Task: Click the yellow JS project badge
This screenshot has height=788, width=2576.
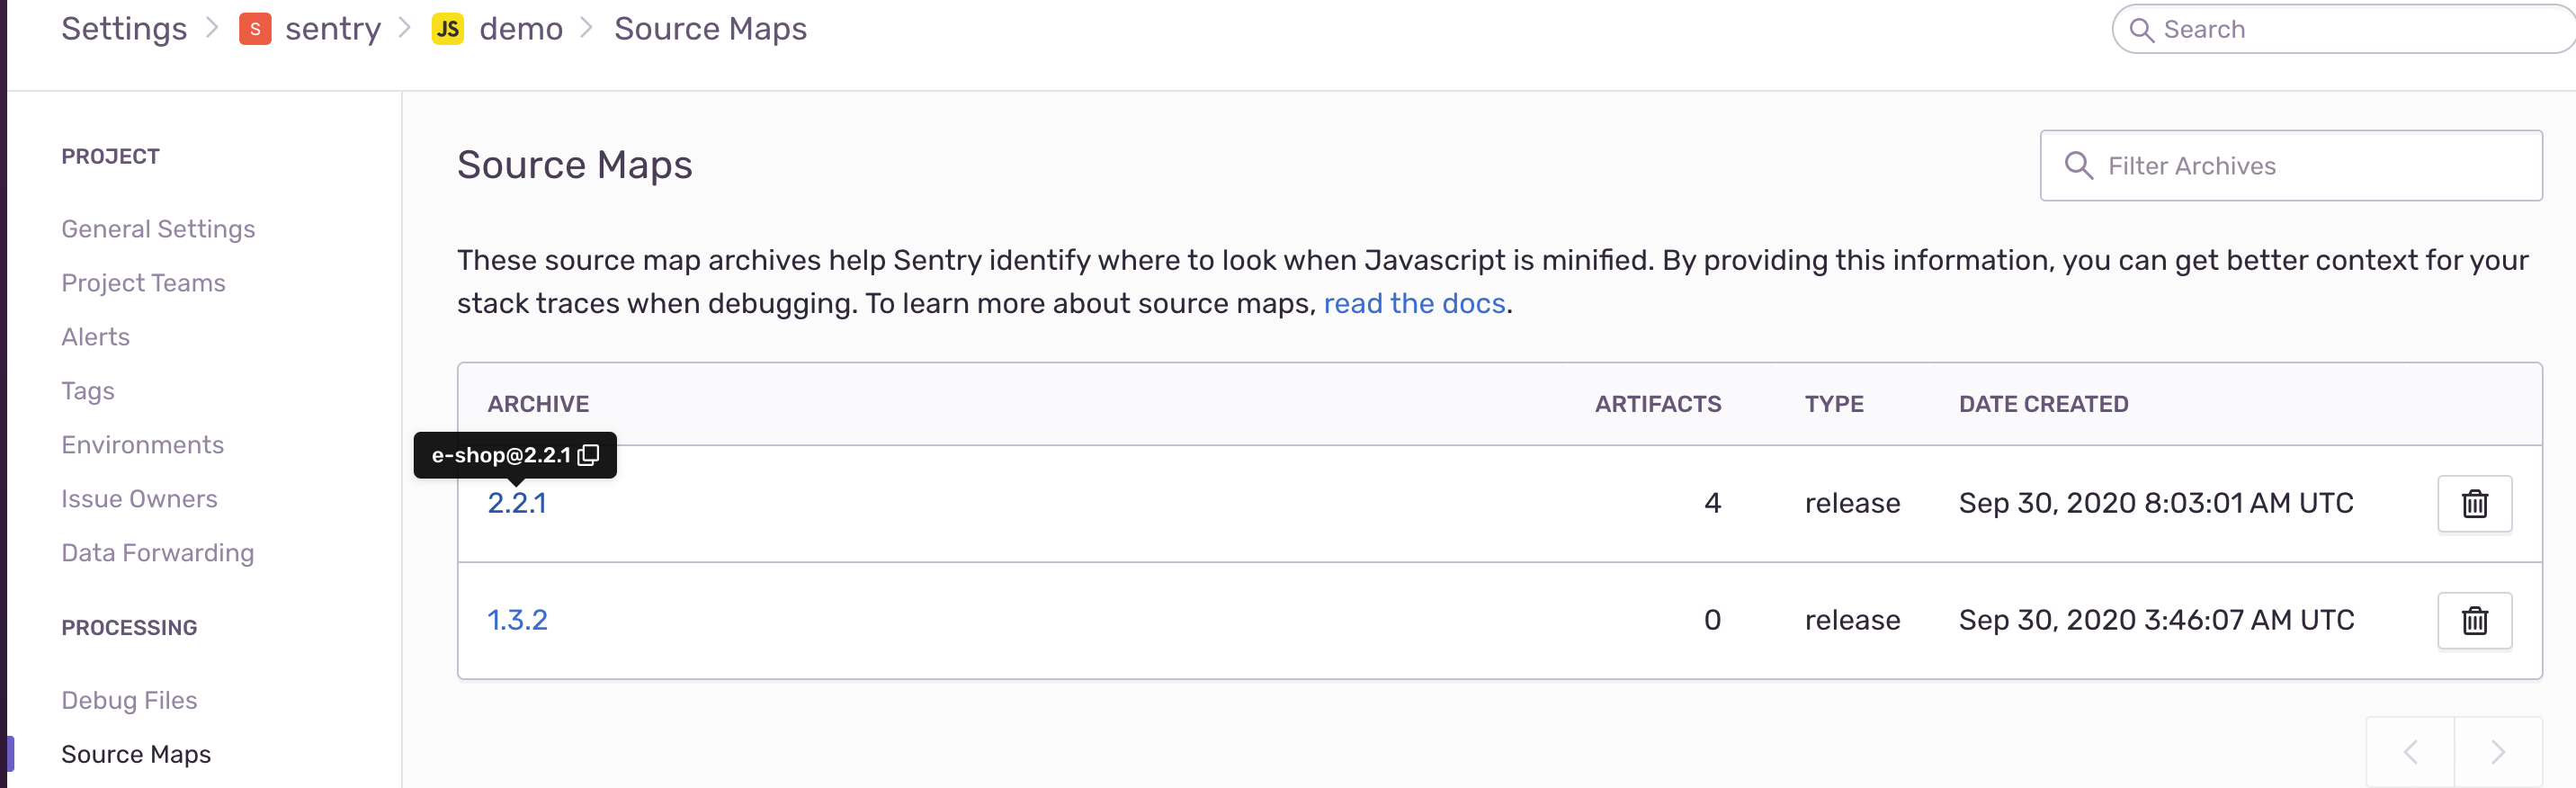Action: pyautogui.click(x=447, y=29)
